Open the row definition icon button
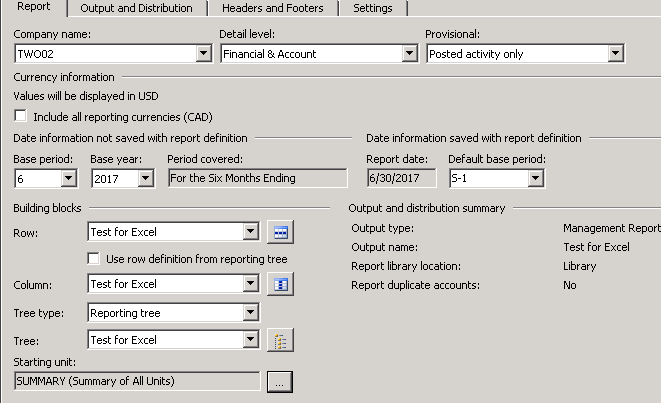The image size is (661, 403). (x=280, y=233)
